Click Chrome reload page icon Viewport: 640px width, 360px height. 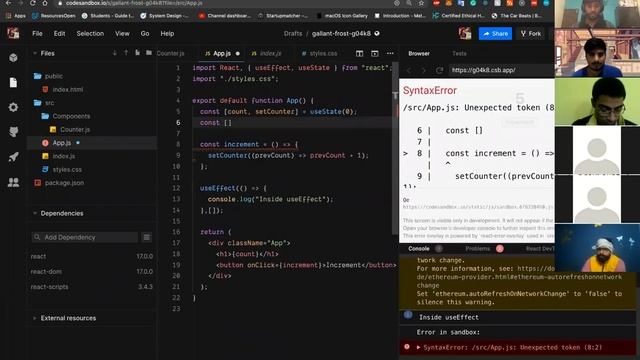[33, 3]
